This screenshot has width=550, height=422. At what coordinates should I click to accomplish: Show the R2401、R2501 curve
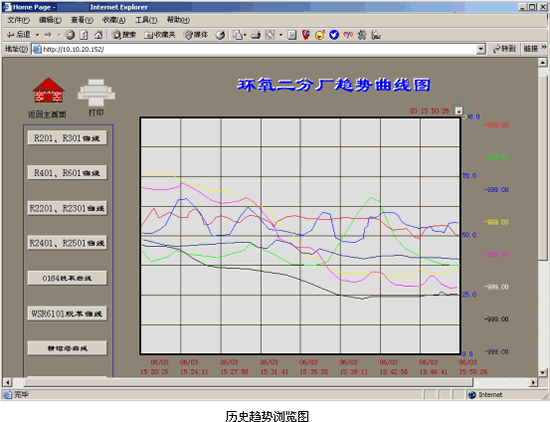(67, 243)
